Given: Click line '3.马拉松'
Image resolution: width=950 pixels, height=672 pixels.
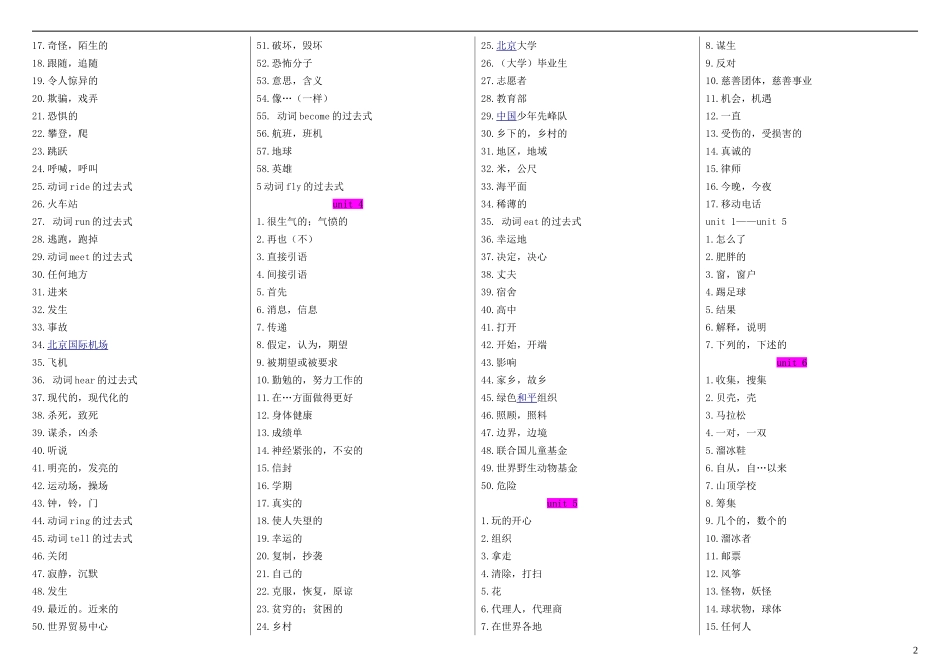Looking at the screenshot, I should 726,415.
